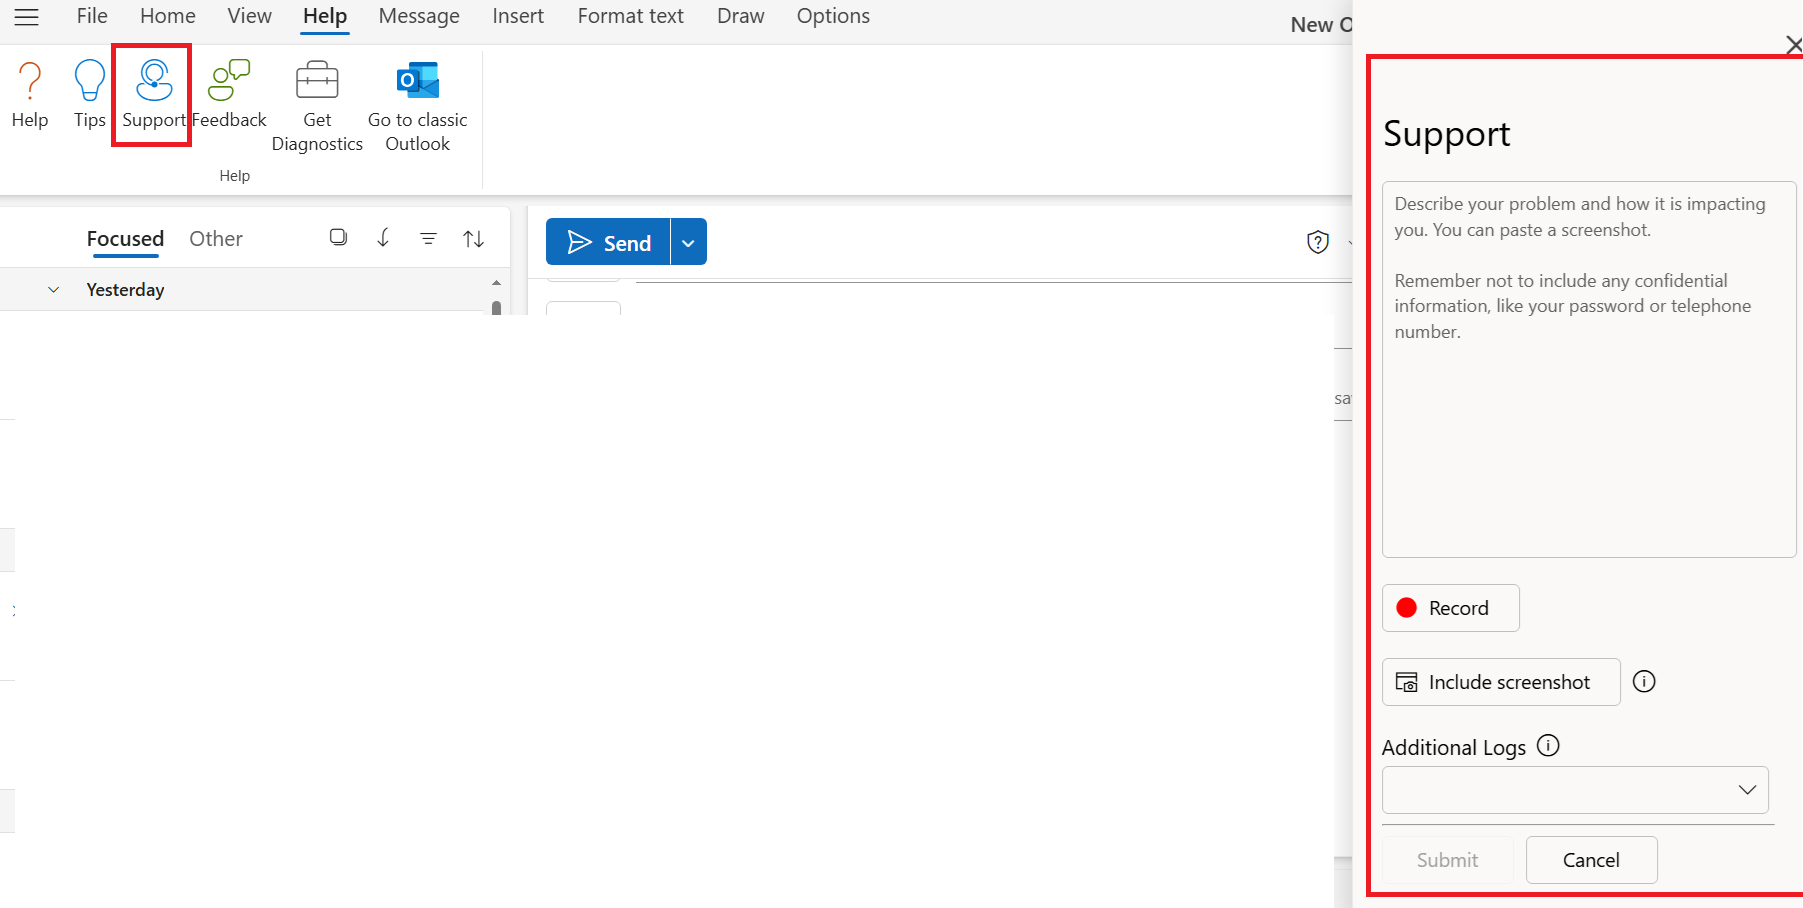Open the File menu tab
1803x908 pixels.
92,16
